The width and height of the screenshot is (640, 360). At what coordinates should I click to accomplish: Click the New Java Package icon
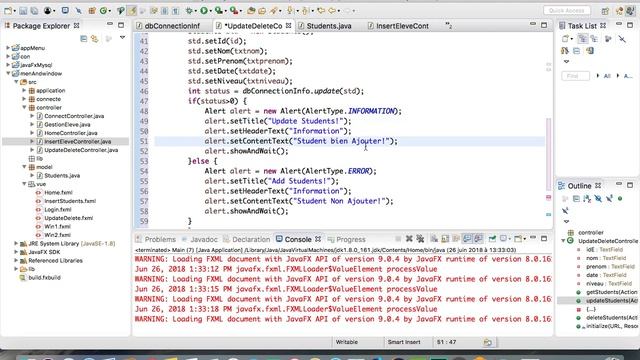pyautogui.click(x=92, y=11)
